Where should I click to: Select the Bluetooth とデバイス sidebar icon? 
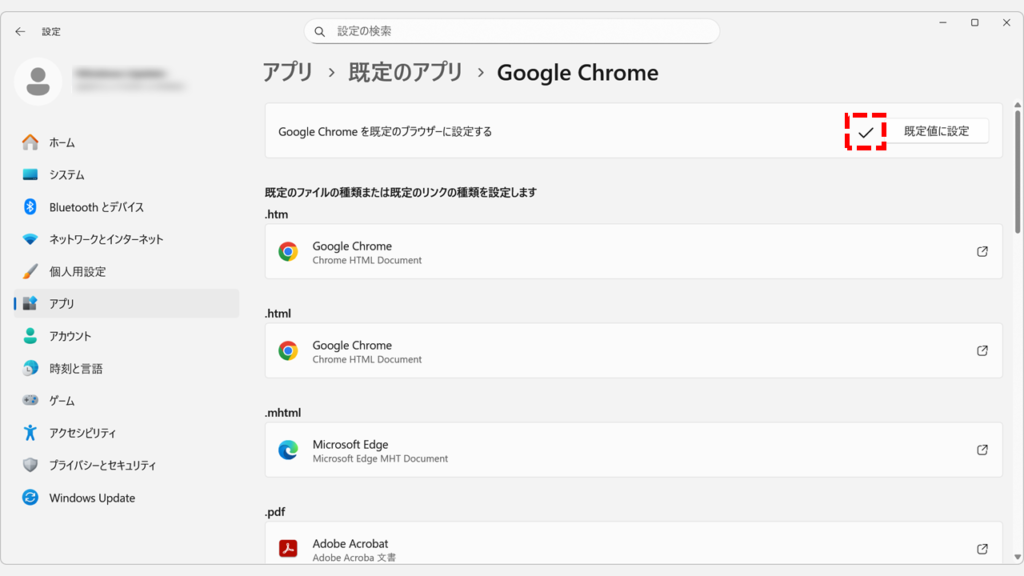pyautogui.click(x=30, y=207)
